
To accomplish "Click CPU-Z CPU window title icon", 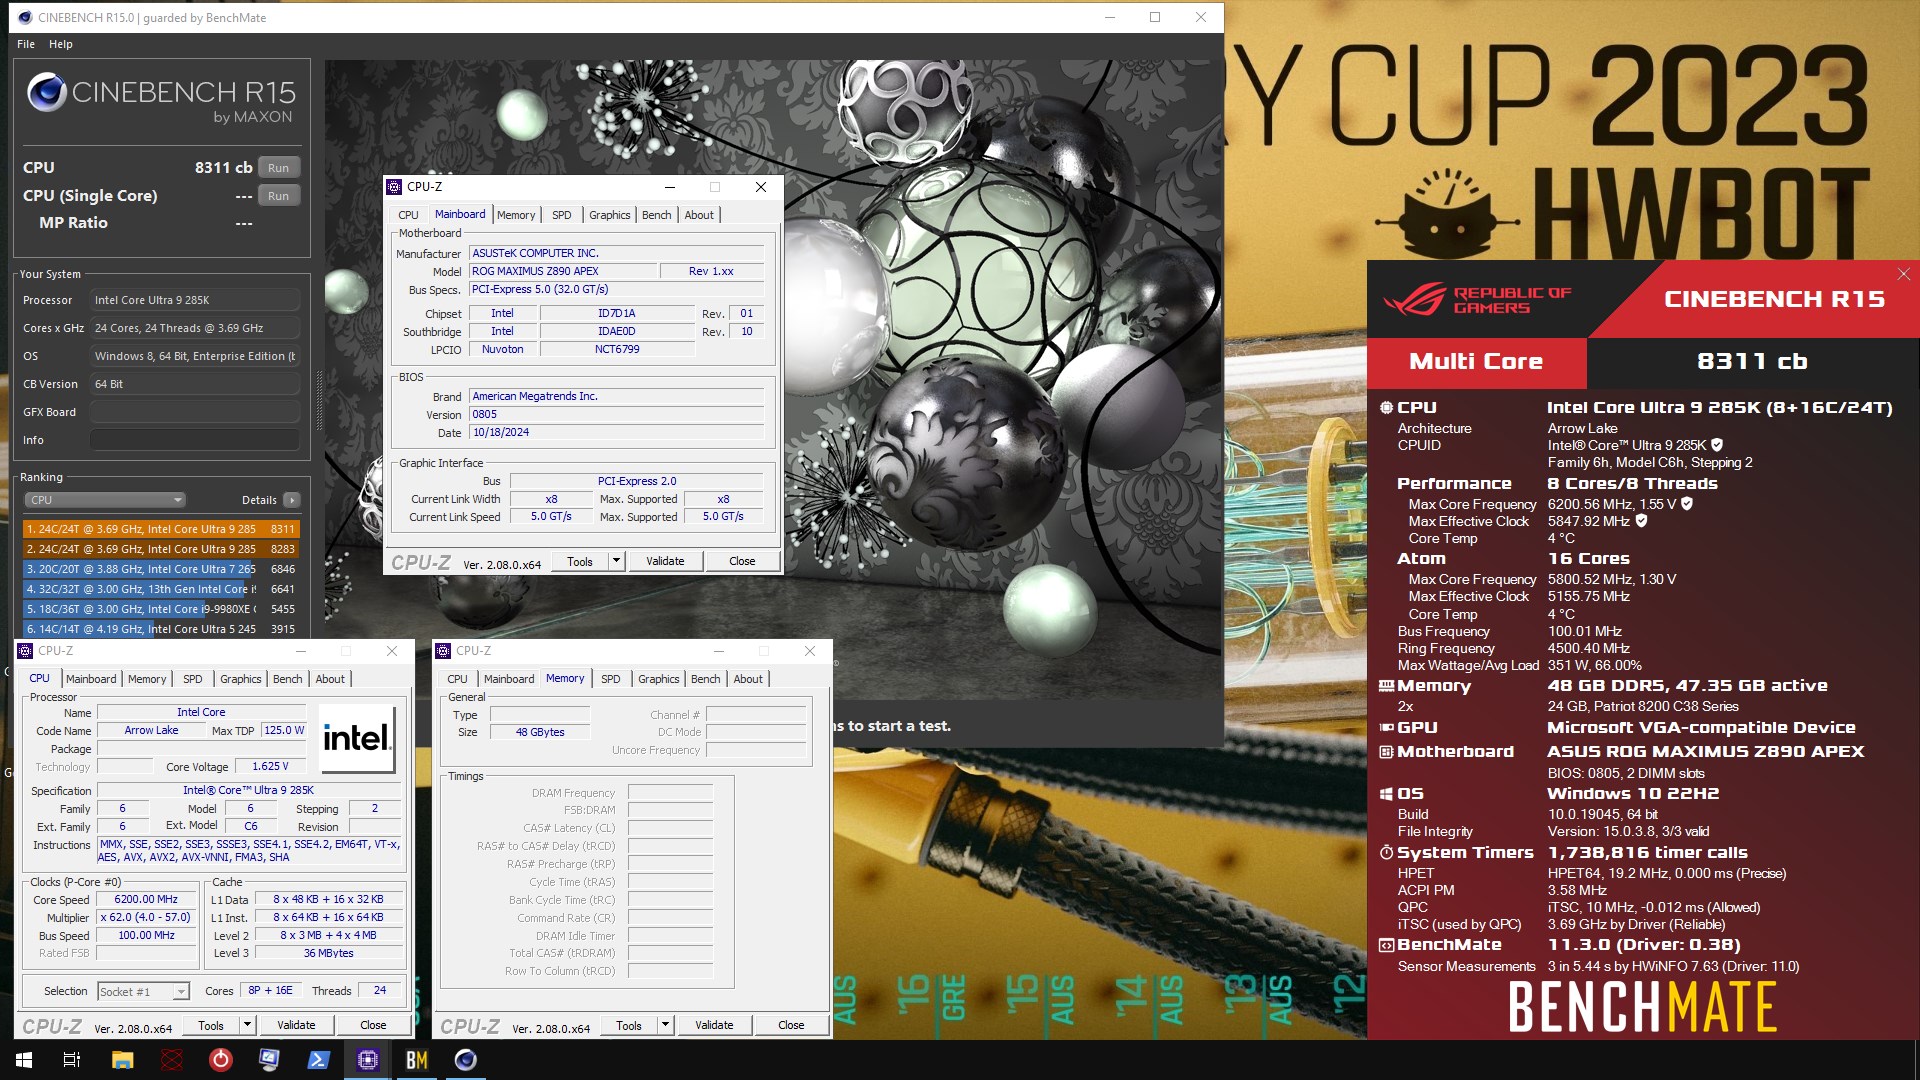I will 26,651.
